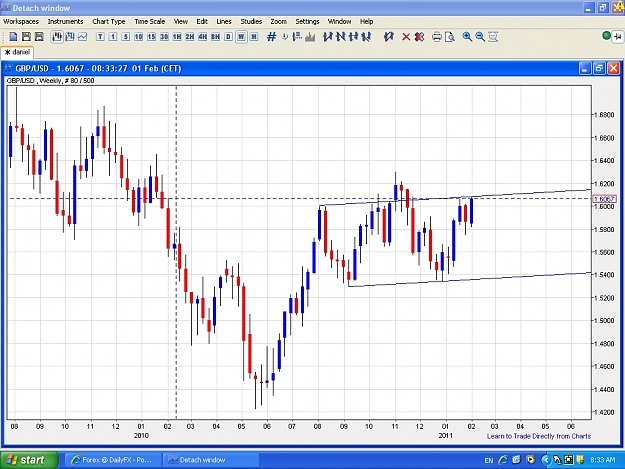Click the pin icon beside green indicator
Screen dimensions: 625x469
pyautogui.click(x=618, y=37)
